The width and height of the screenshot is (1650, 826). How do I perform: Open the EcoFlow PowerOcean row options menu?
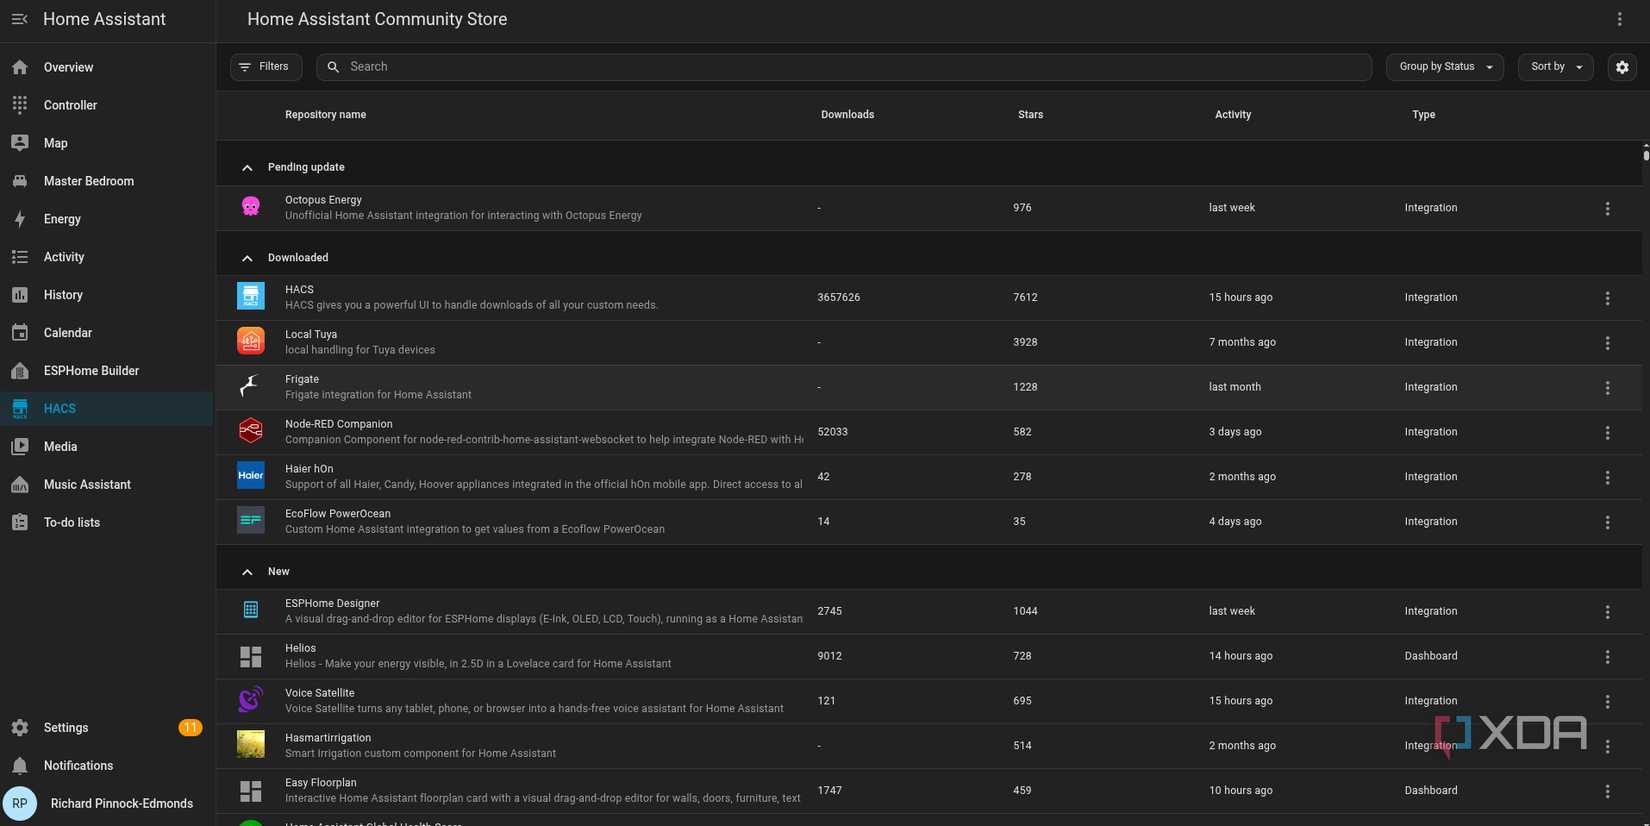pyautogui.click(x=1608, y=523)
